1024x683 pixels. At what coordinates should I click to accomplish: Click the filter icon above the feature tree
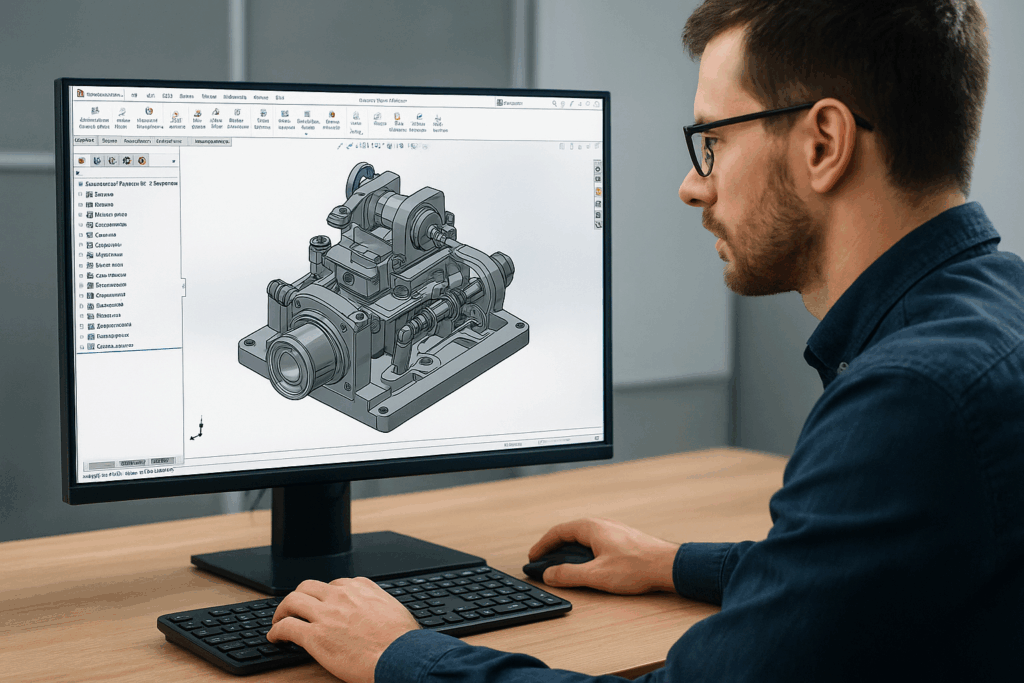coord(78,173)
